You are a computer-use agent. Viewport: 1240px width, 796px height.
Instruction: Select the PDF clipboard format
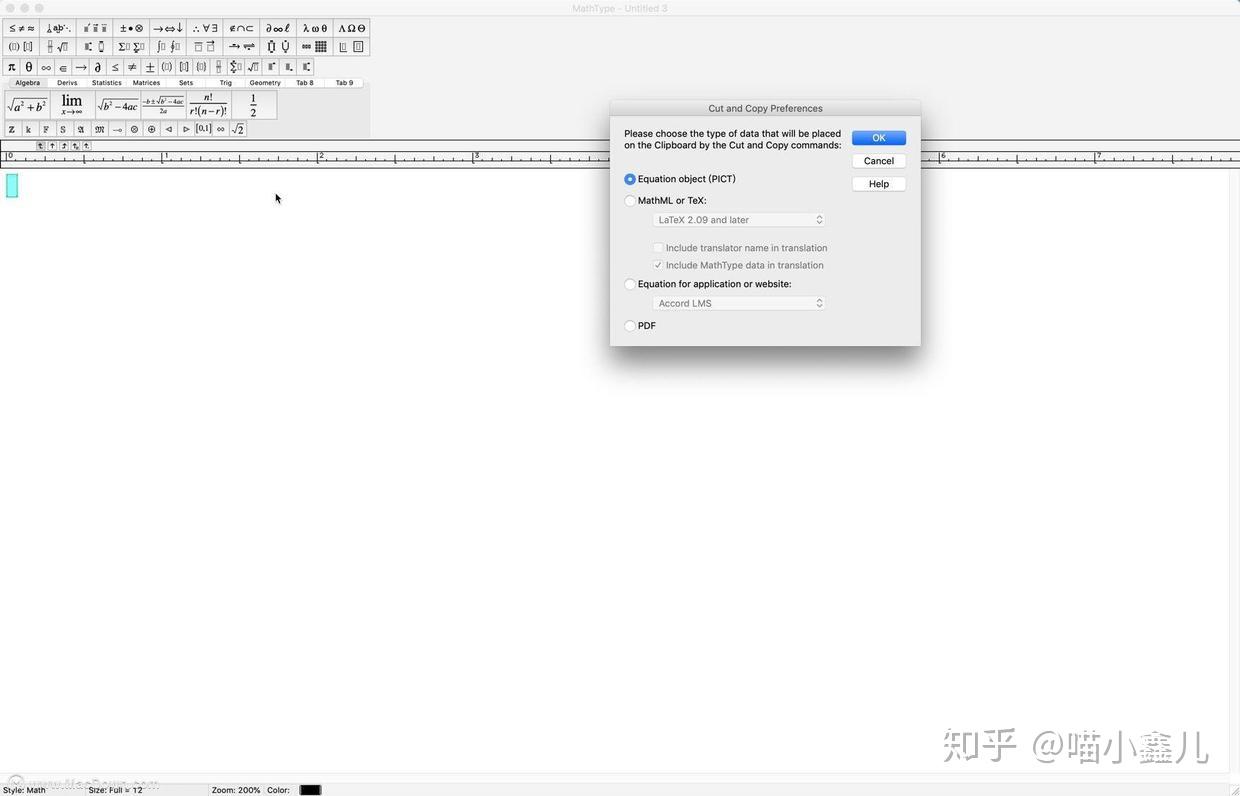630,325
